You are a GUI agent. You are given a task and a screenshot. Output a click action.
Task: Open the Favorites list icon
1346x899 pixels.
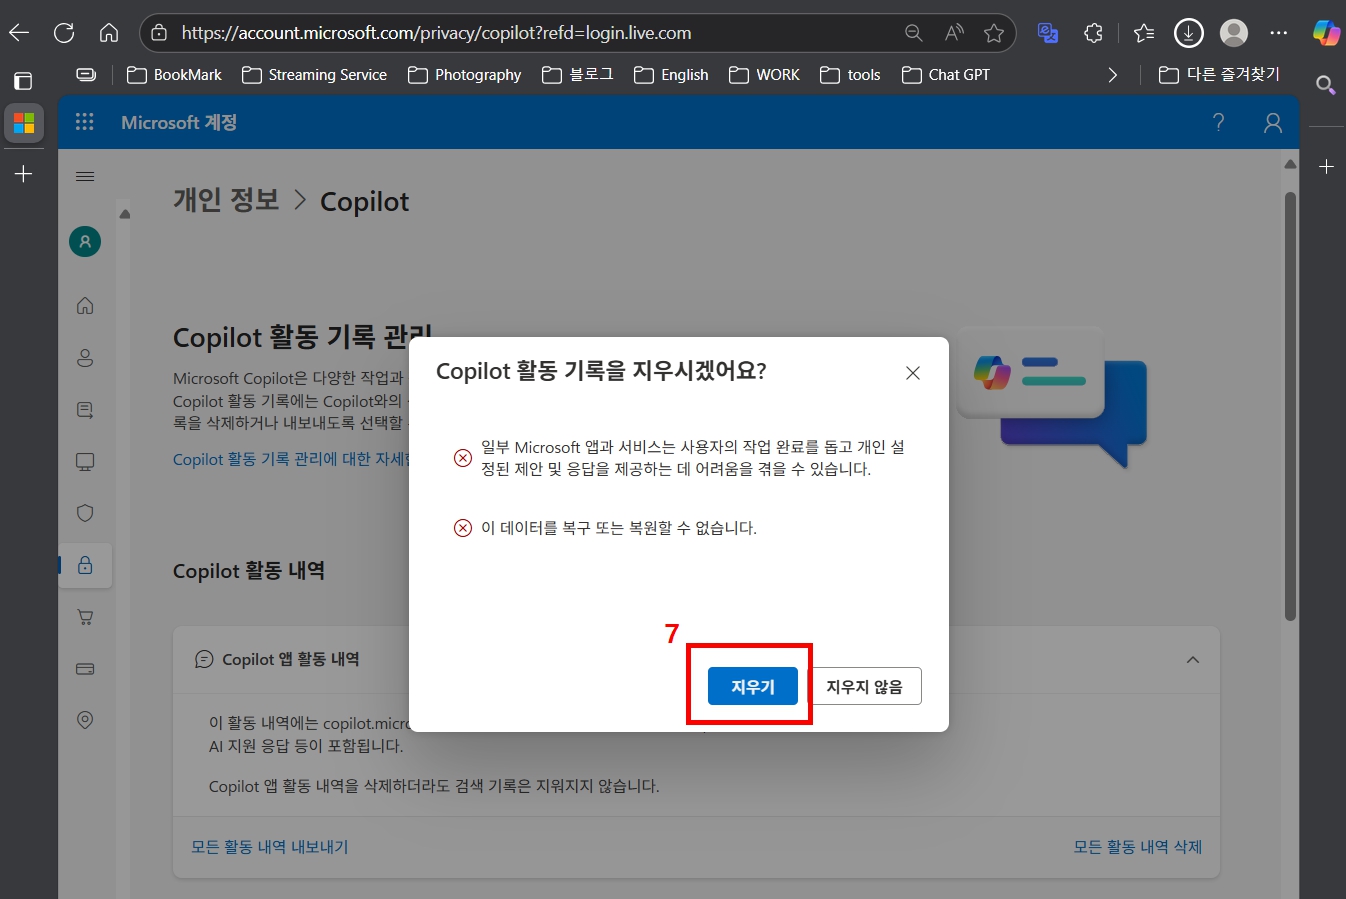tap(1144, 33)
